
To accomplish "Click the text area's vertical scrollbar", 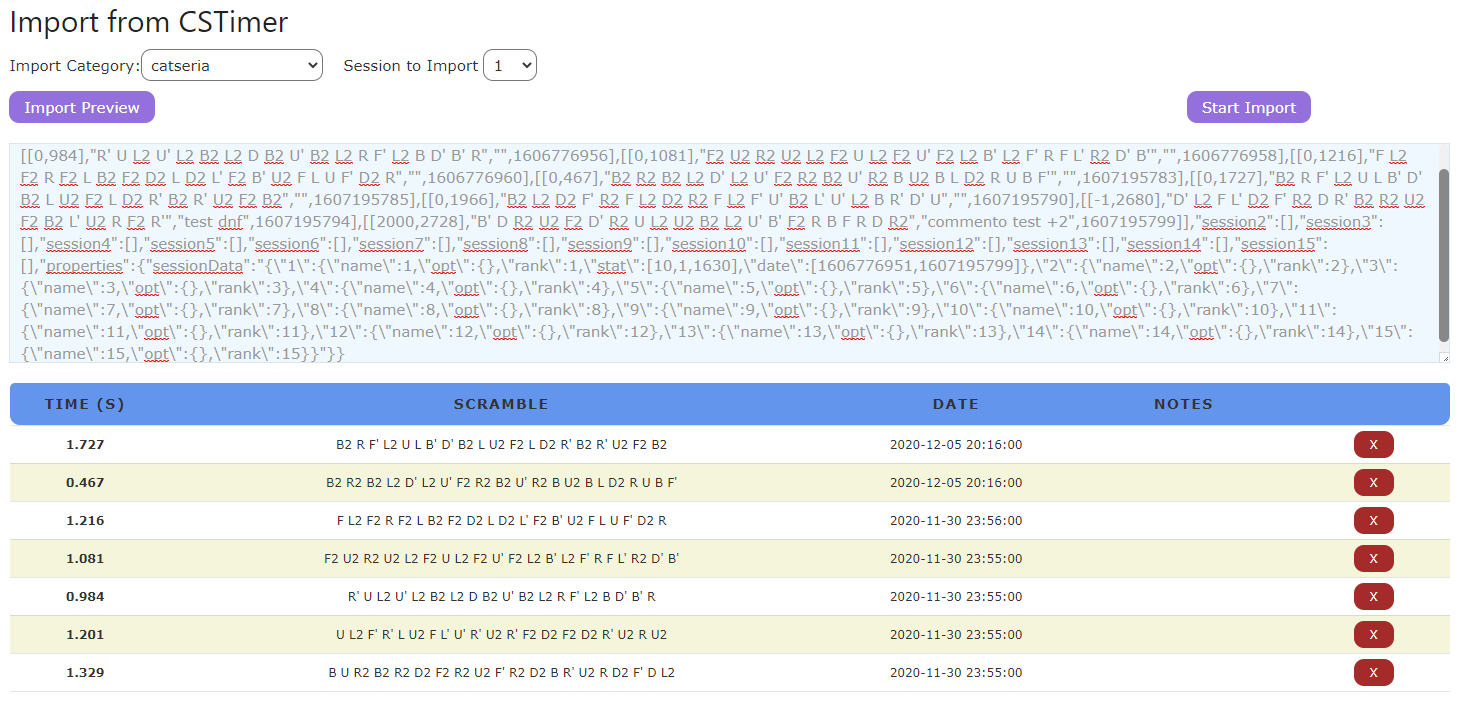I will click(x=1443, y=253).
